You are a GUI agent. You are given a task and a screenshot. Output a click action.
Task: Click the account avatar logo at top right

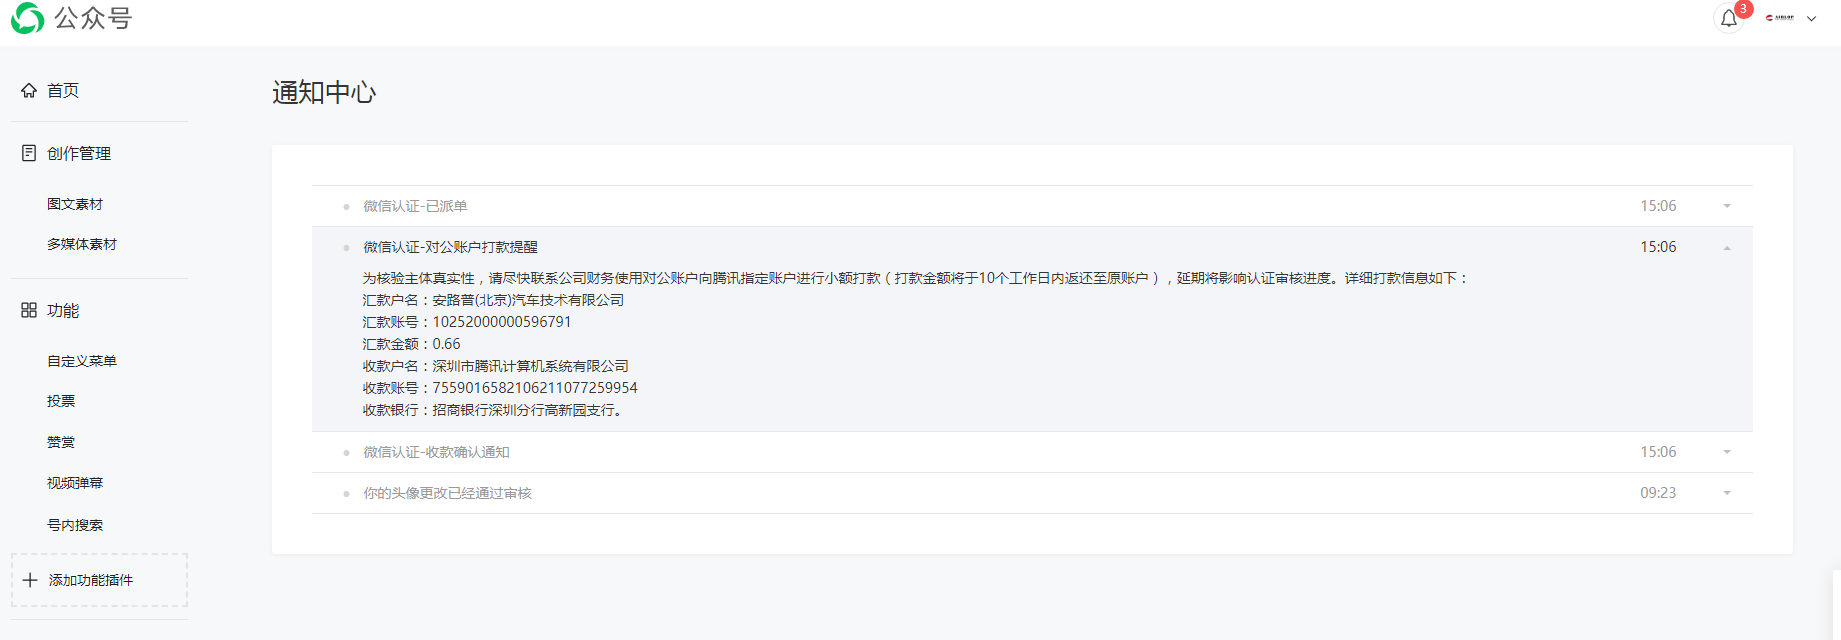1780,18
